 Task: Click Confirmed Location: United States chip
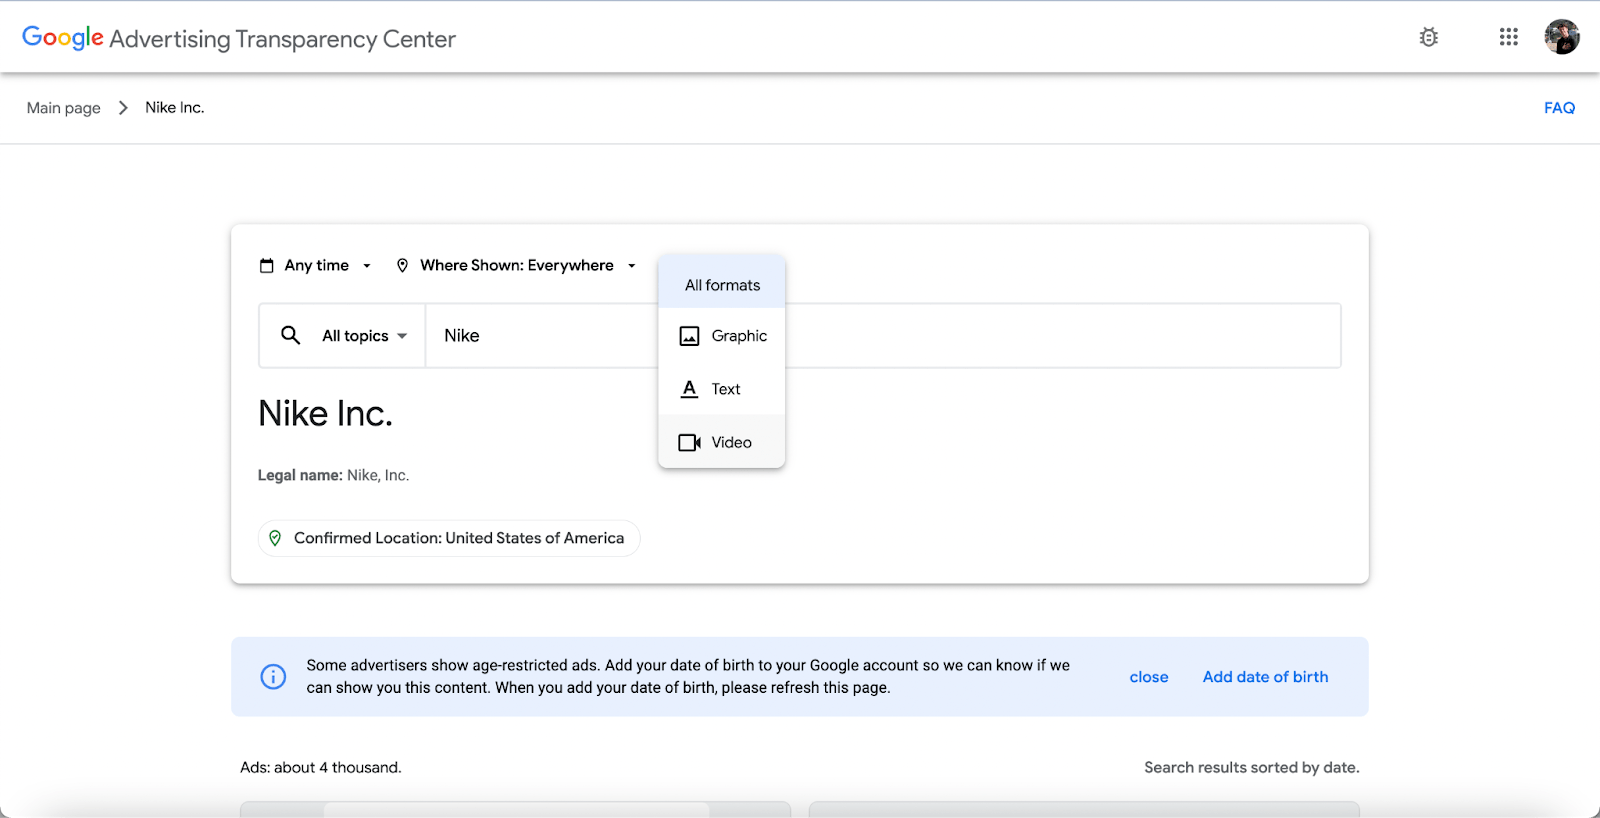(x=449, y=538)
